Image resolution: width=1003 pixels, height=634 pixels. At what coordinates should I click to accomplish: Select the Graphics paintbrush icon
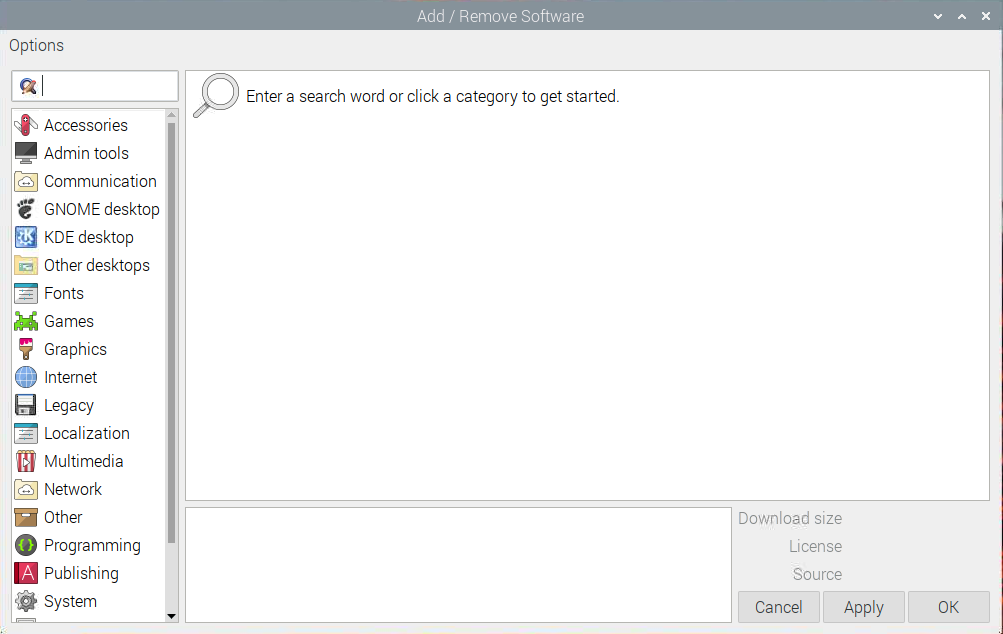[26, 349]
